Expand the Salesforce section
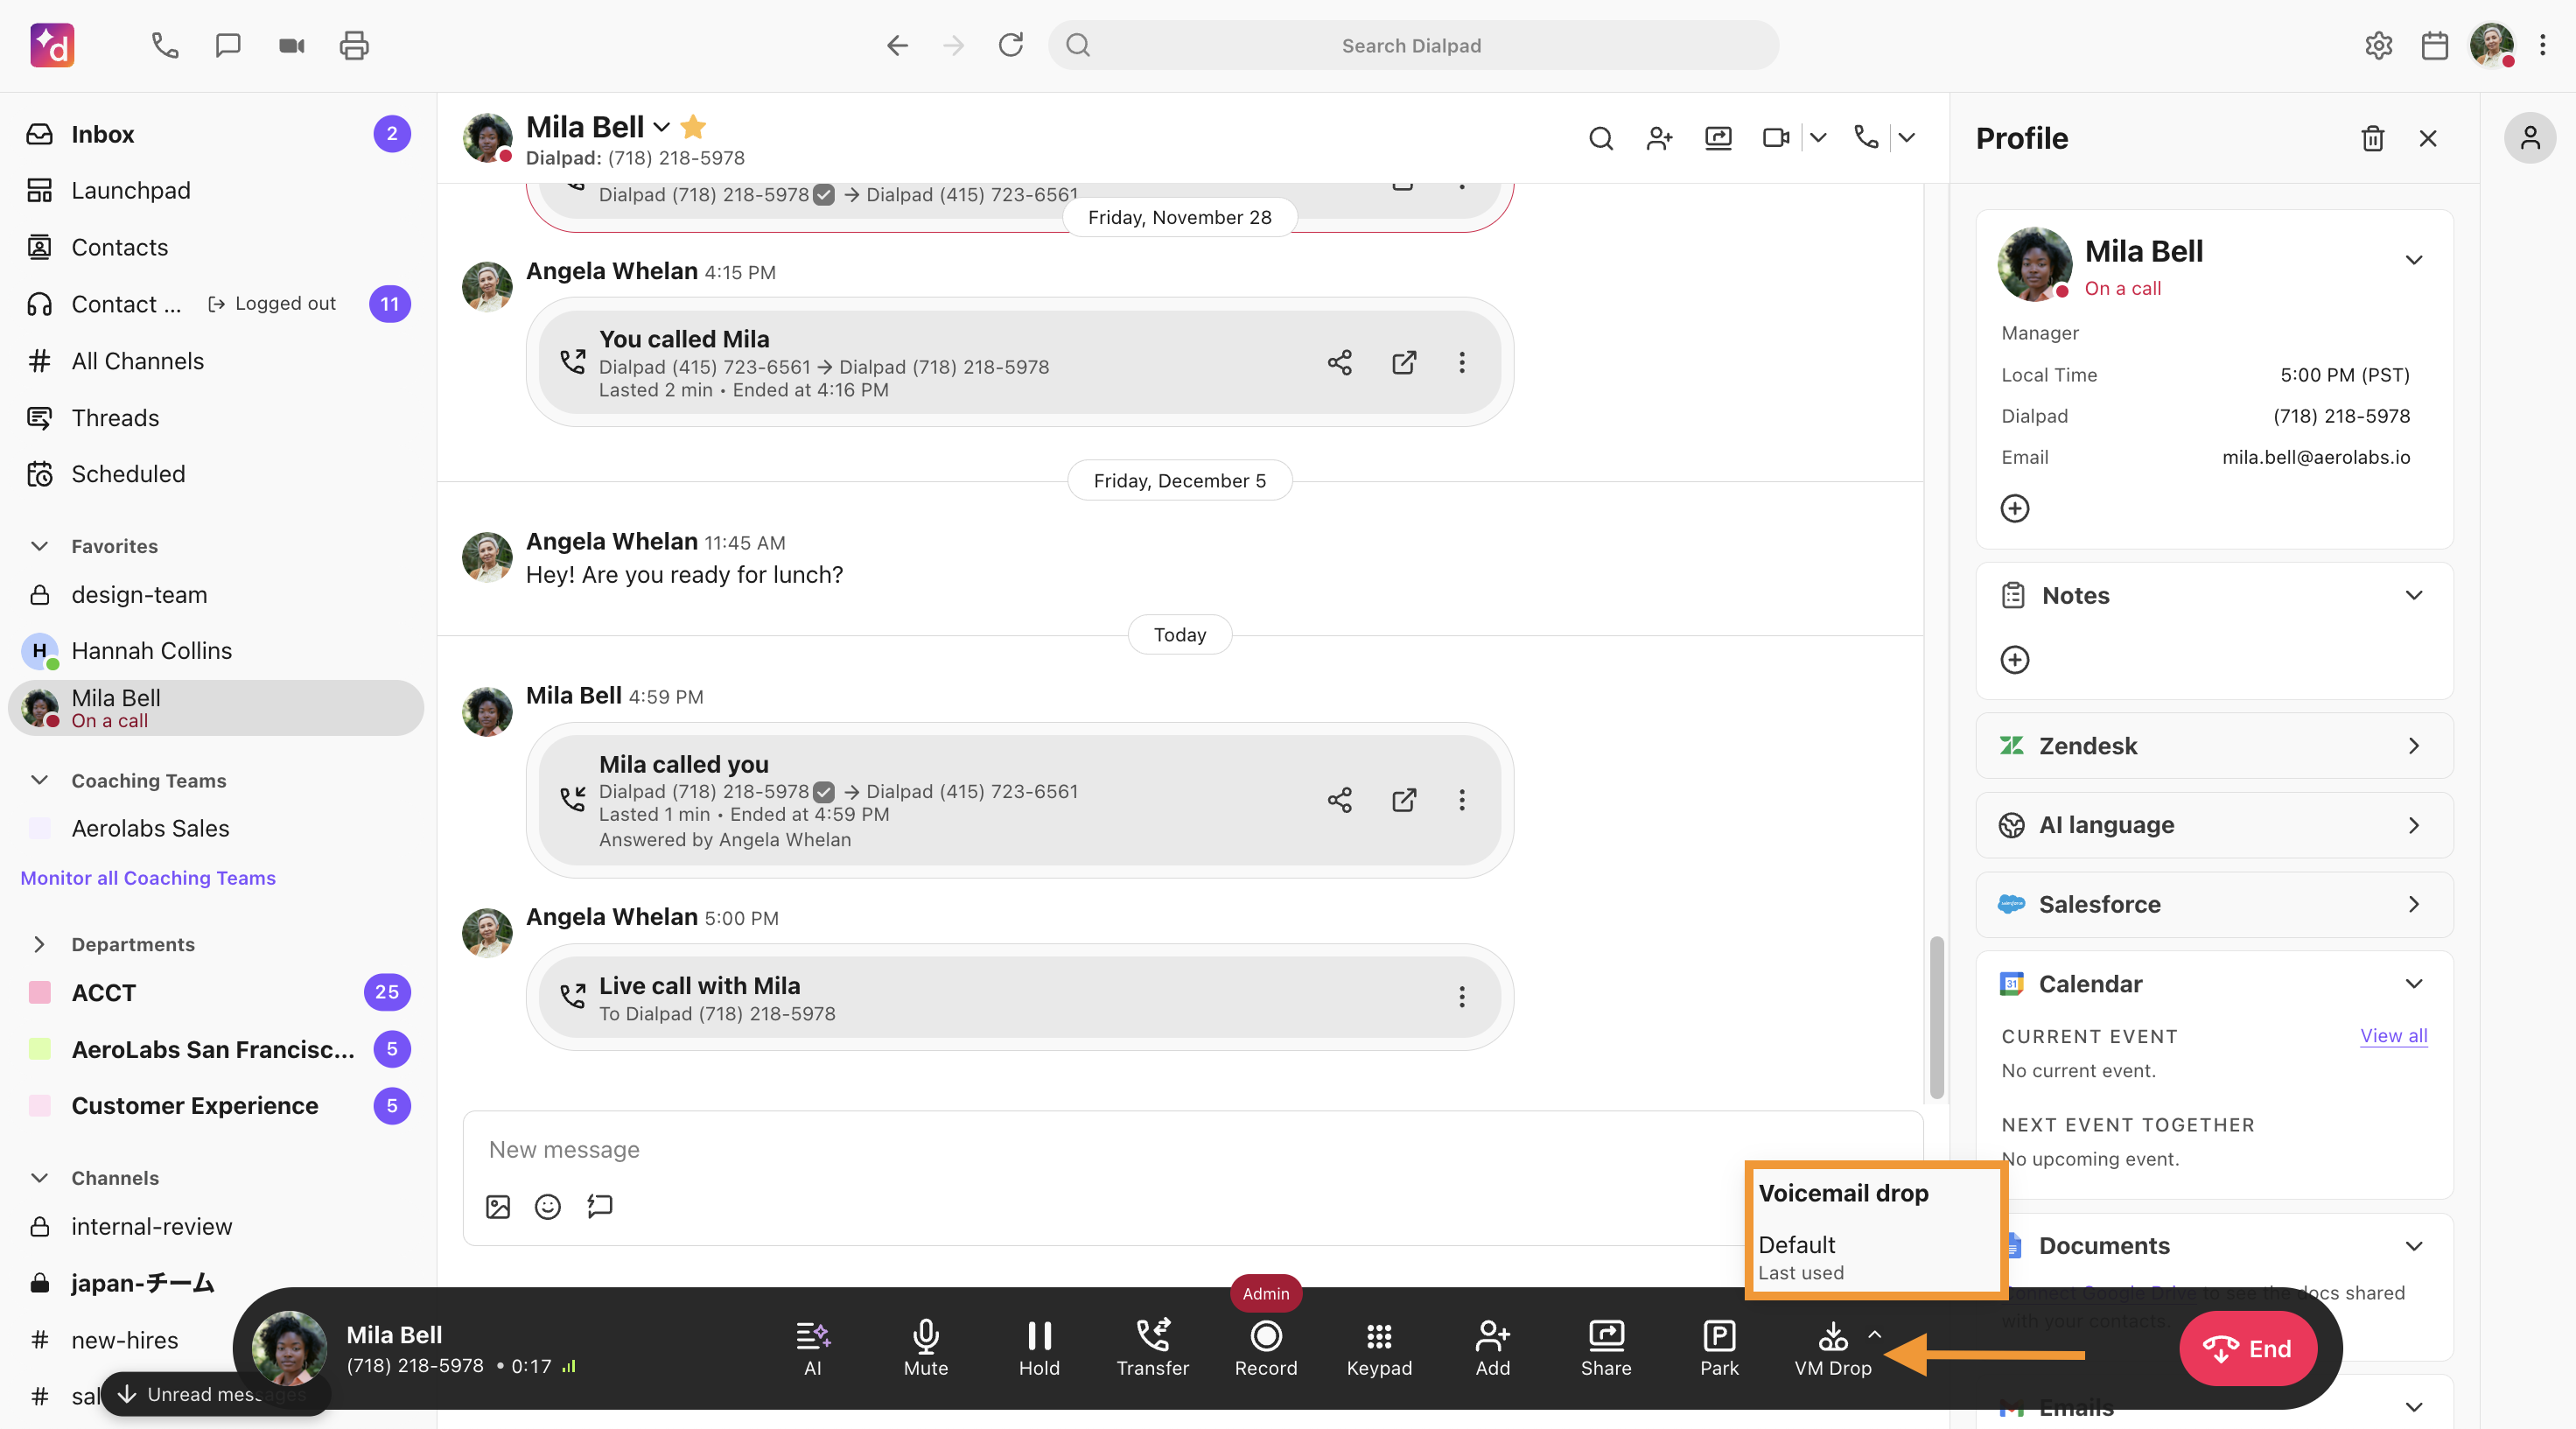Image resolution: width=2576 pixels, height=1429 pixels. [2413, 904]
